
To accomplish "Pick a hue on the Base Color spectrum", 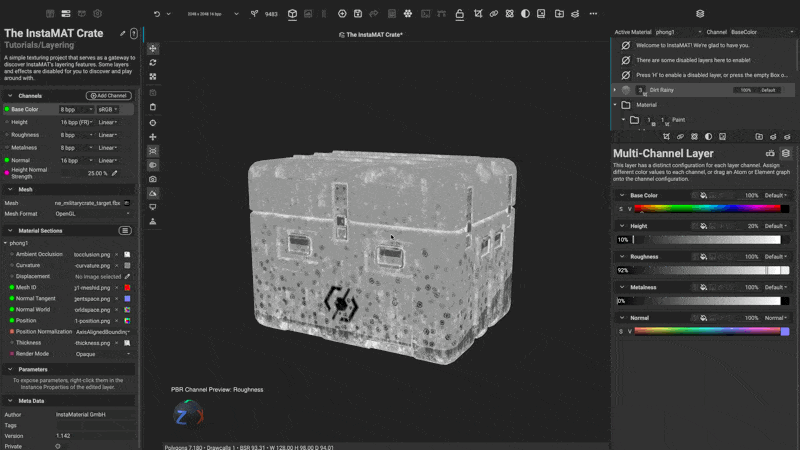I will point(707,209).
